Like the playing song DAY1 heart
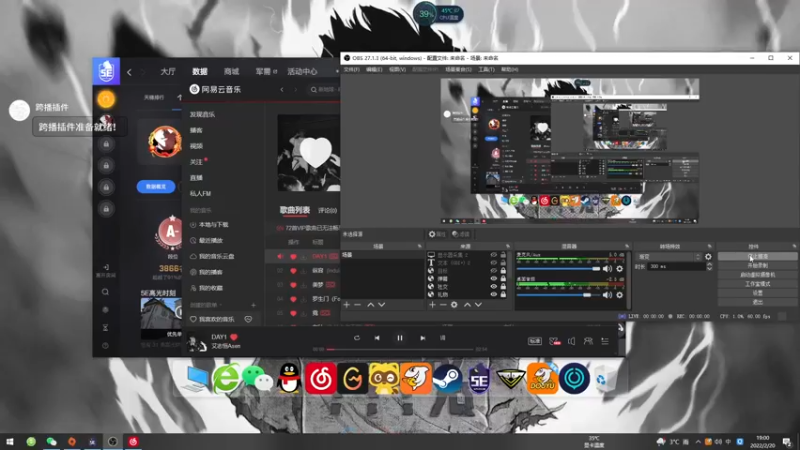Viewport: 800px width, 450px height. (x=234, y=337)
